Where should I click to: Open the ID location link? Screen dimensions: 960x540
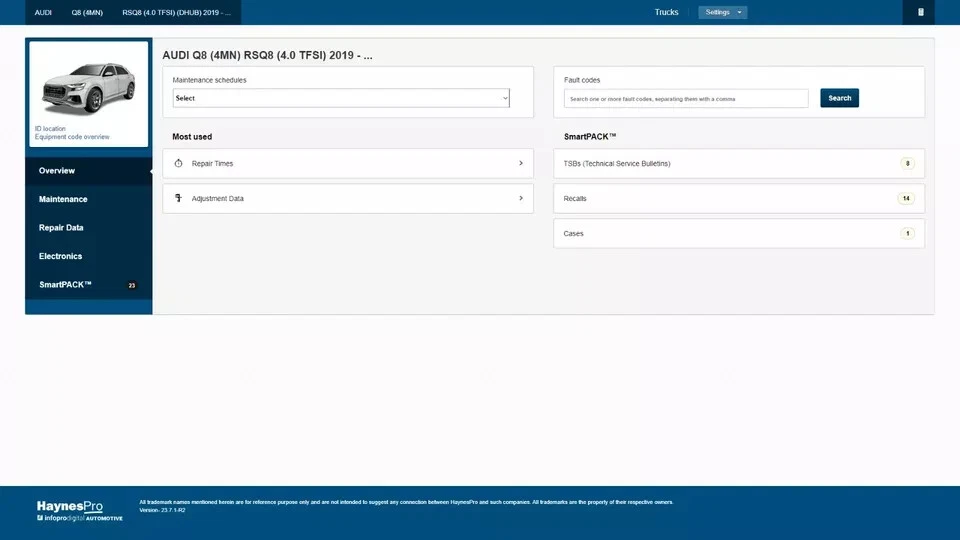click(x=50, y=129)
